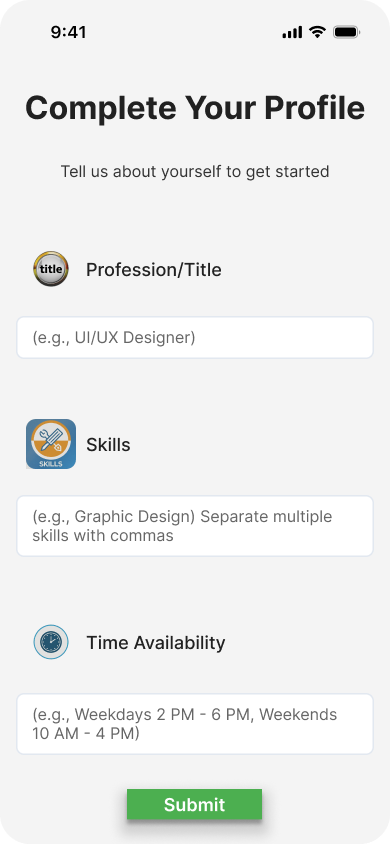Tap the Wi-Fi status icon
Image resolution: width=390 pixels, height=844 pixels.
(x=318, y=32)
